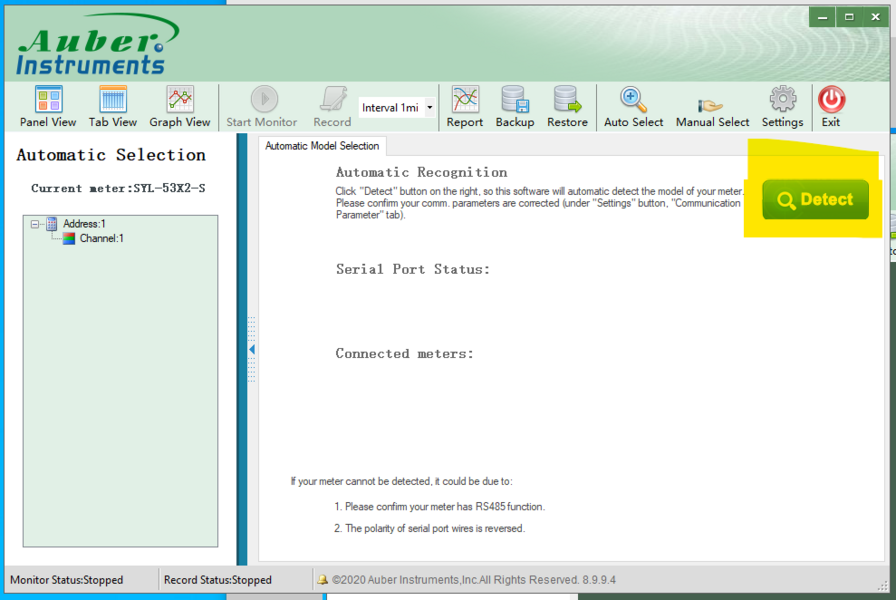Open the Interval dropdown list

pos(430,108)
